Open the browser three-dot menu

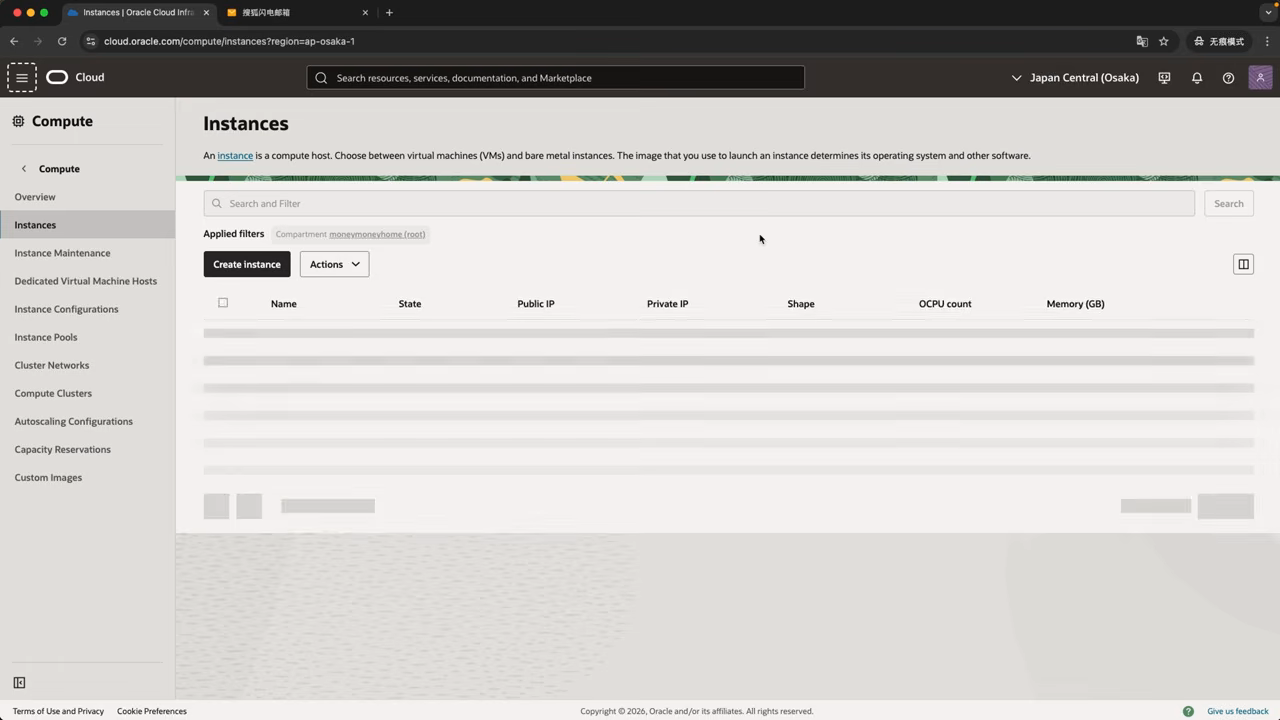(1267, 41)
